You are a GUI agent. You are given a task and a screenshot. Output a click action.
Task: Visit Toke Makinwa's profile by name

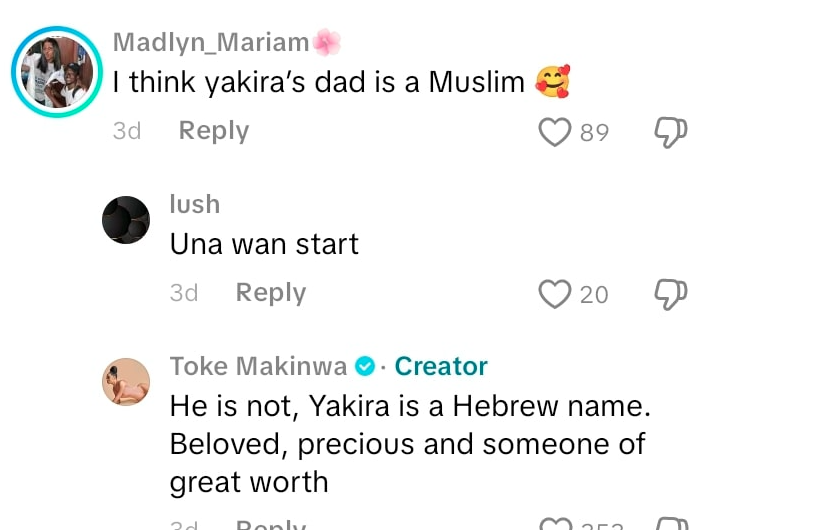point(258,367)
